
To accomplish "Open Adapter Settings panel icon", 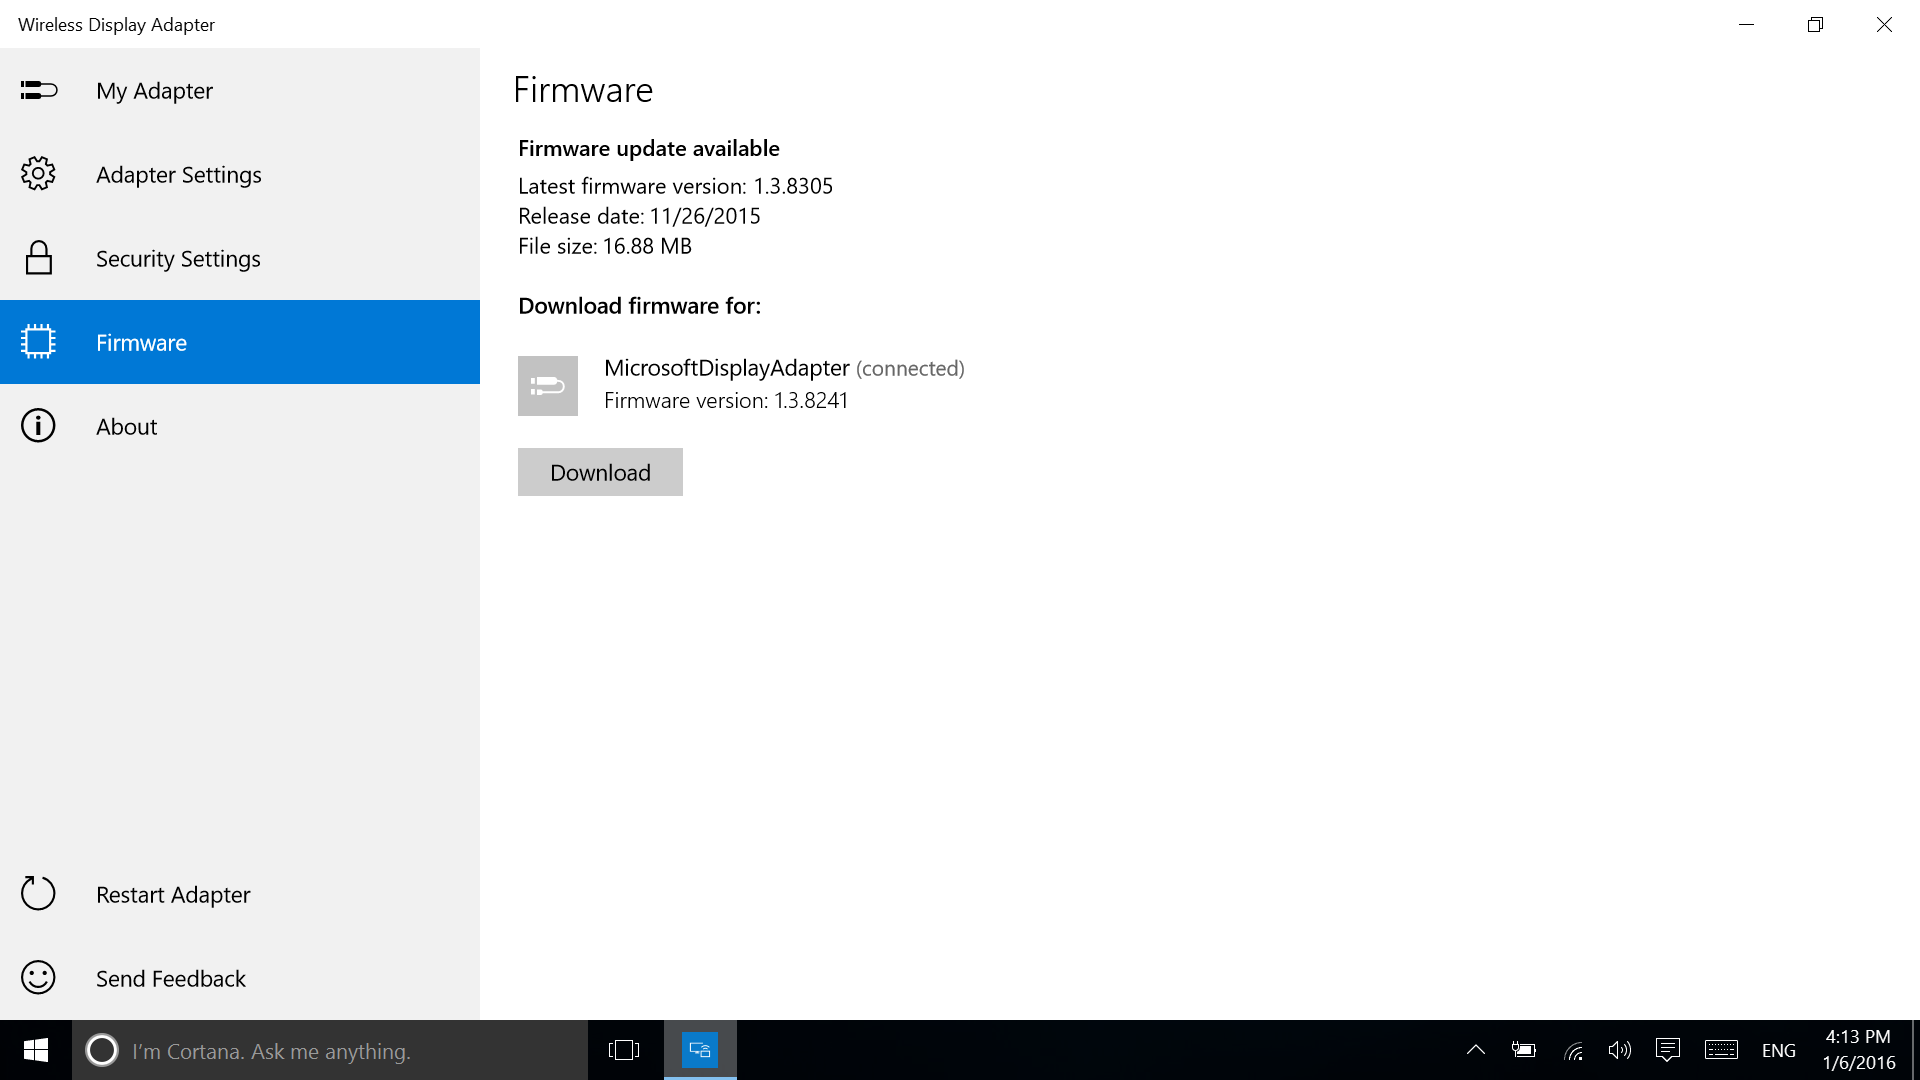I will (x=37, y=173).
